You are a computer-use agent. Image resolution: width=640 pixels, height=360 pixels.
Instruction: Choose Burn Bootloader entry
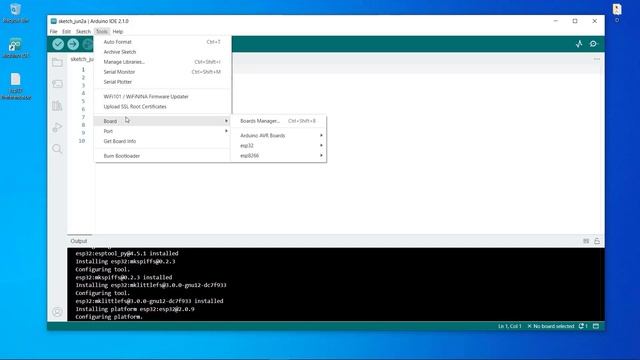[x=162, y=156]
